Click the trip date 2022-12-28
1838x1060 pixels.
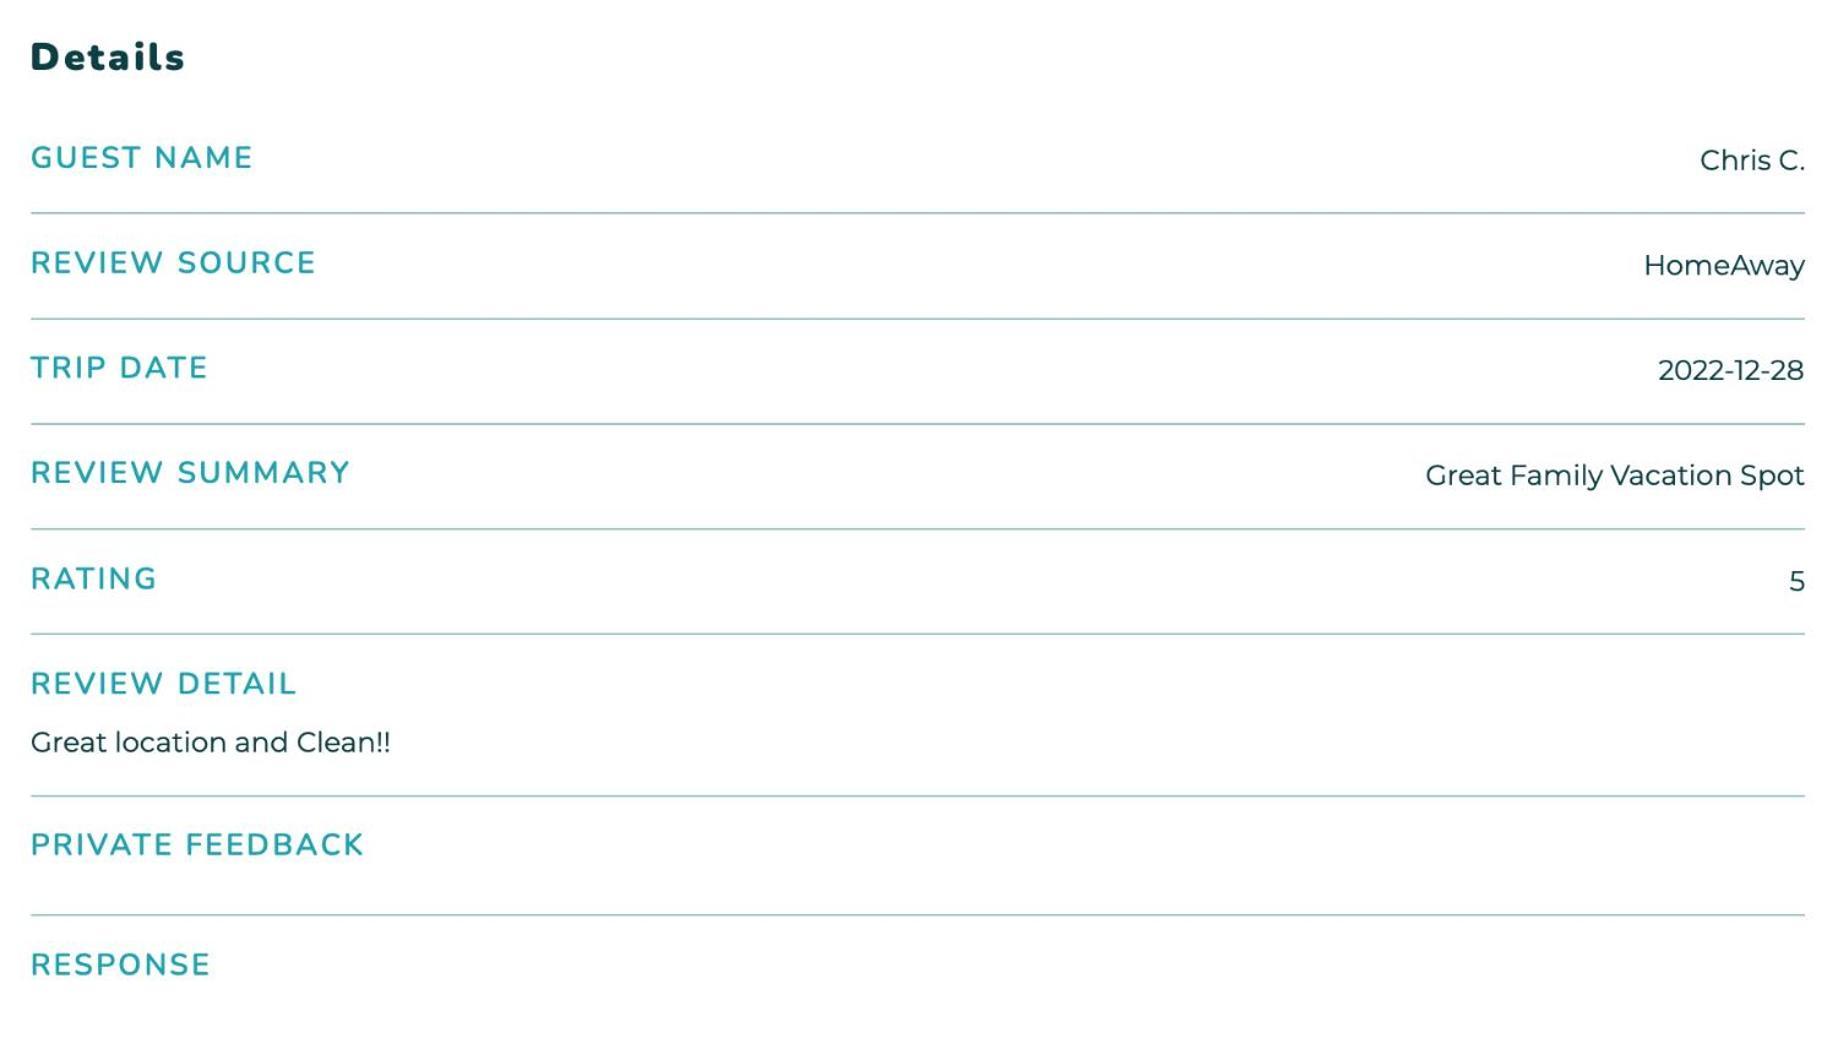pos(1731,370)
